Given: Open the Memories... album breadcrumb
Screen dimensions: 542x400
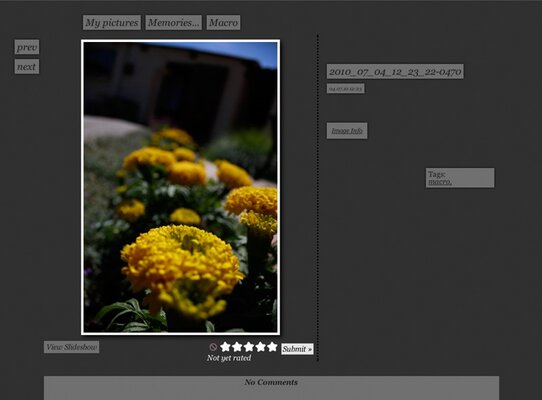Looking at the screenshot, I should pyautogui.click(x=174, y=22).
